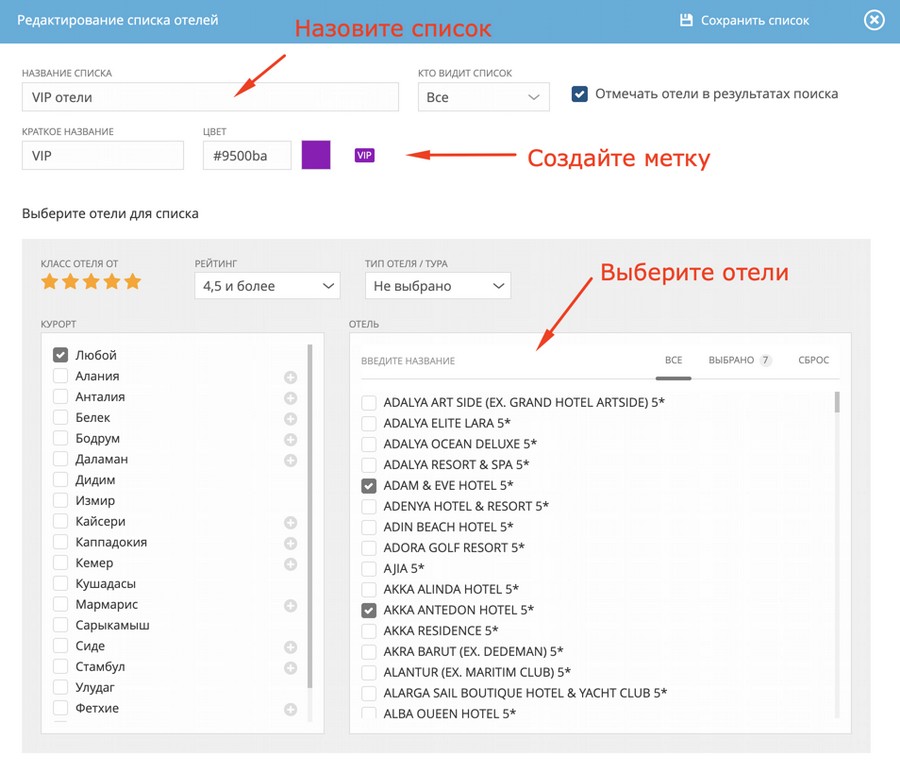Set hotel class to two stars
This screenshot has width=900, height=774.
coord(70,281)
